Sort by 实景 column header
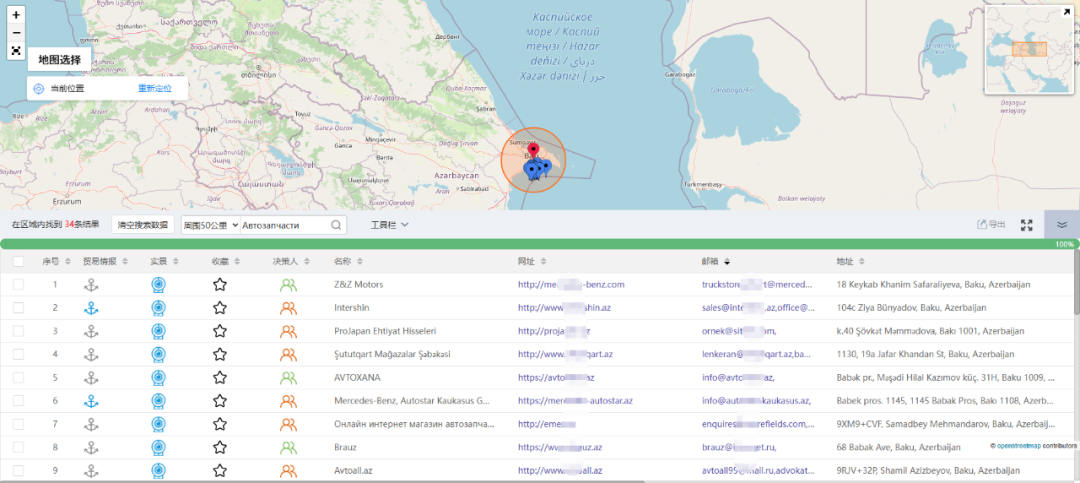 (165, 261)
